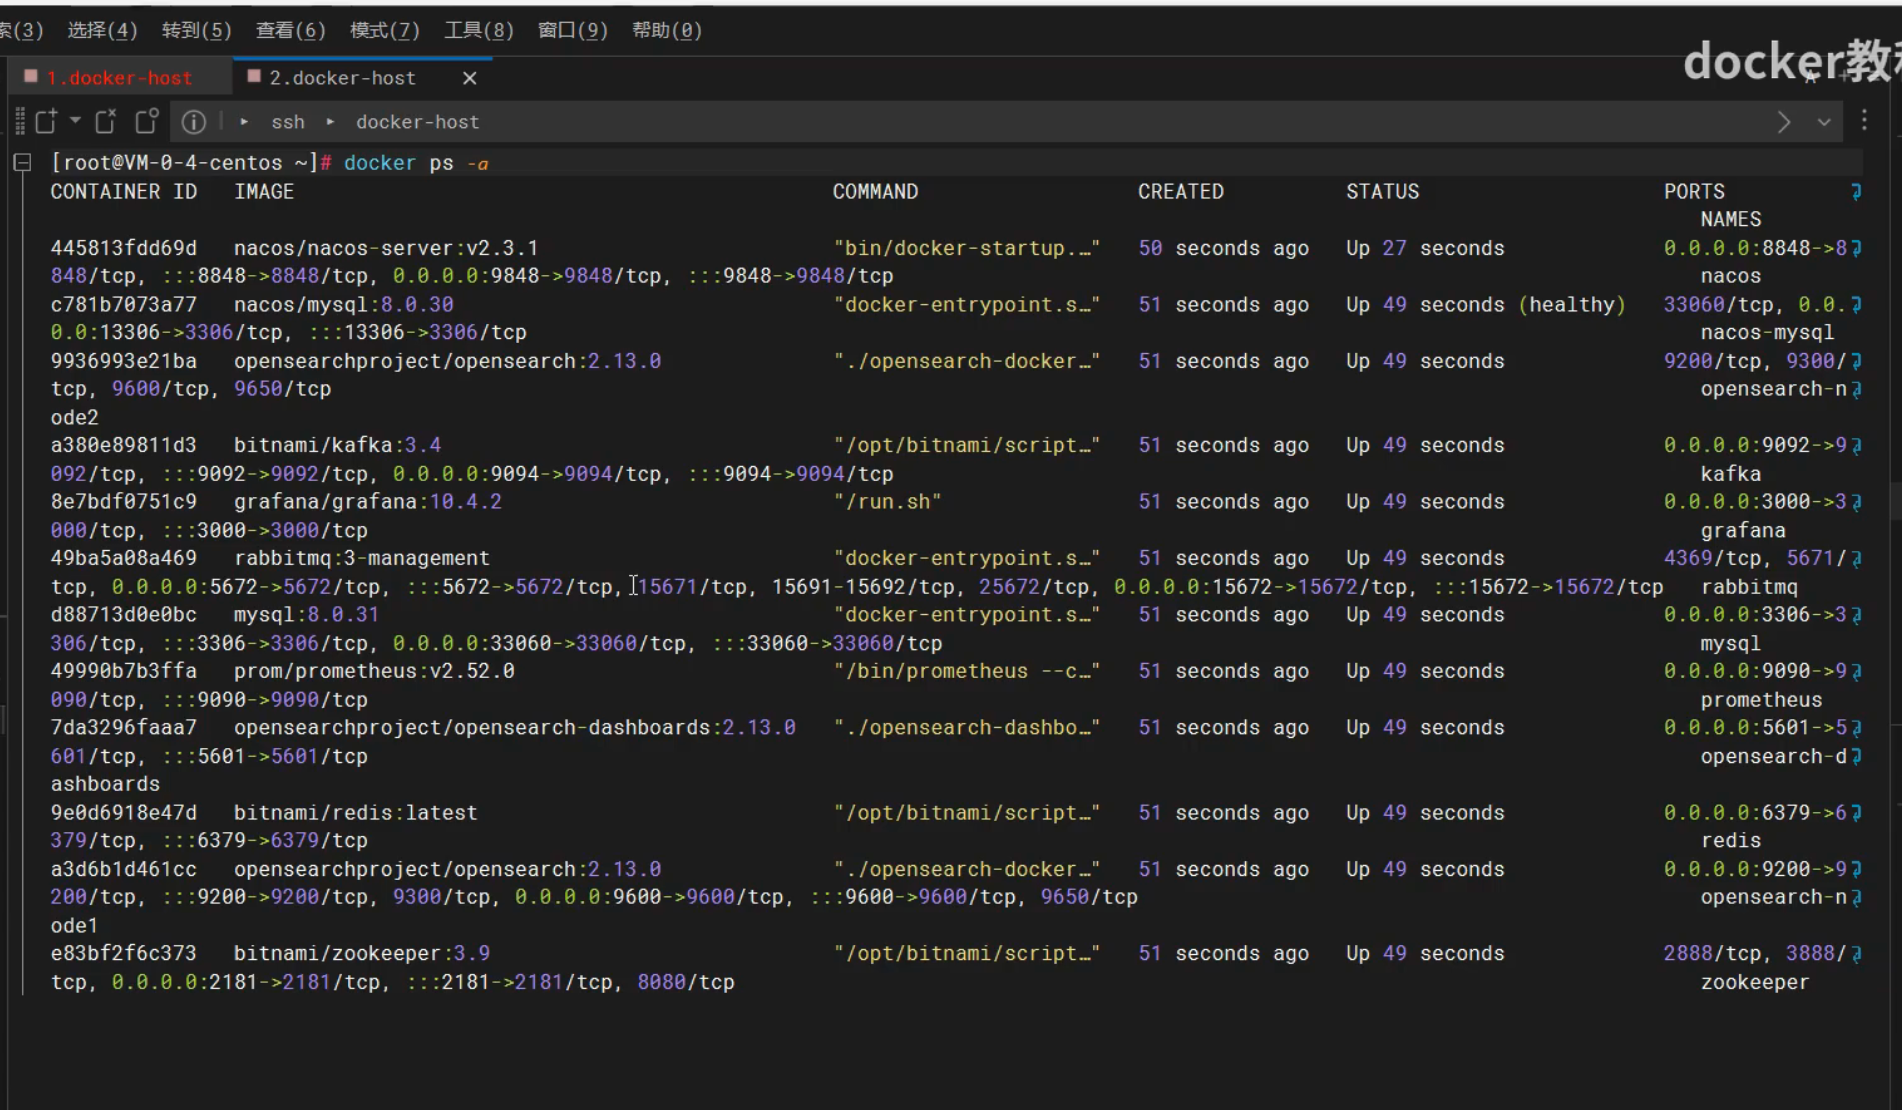The height and width of the screenshot is (1110, 1902).
Task: Open the 查看(6) menu
Action: coord(290,30)
